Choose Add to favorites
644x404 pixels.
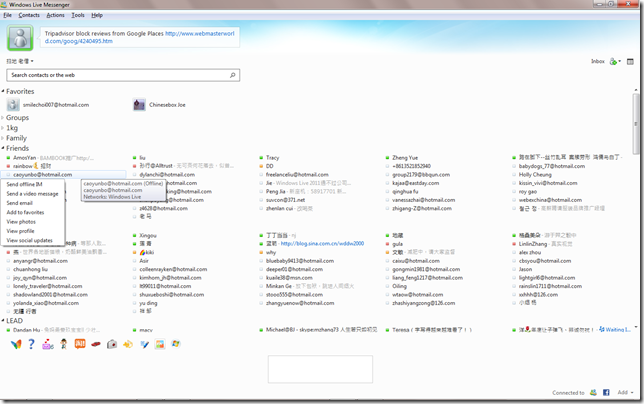coord(32,213)
